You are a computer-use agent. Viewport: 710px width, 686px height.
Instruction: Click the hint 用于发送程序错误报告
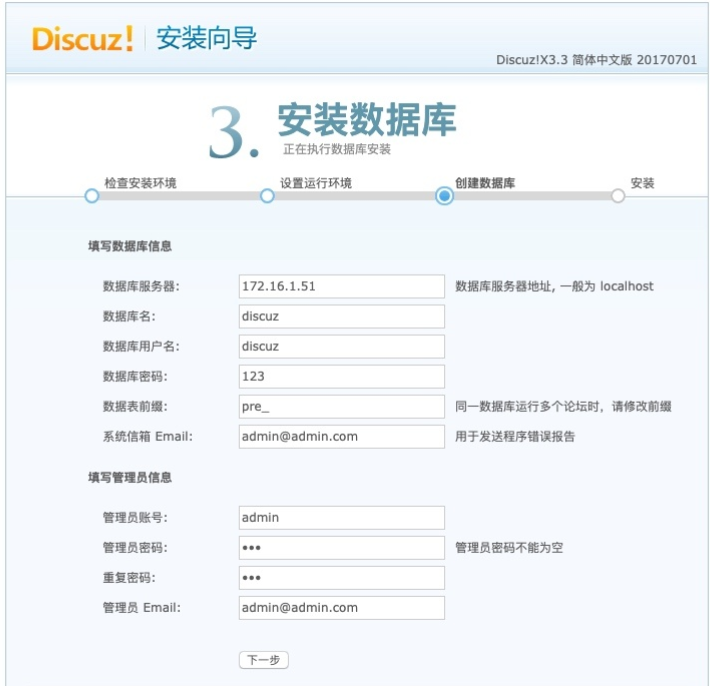coord(515,437)
